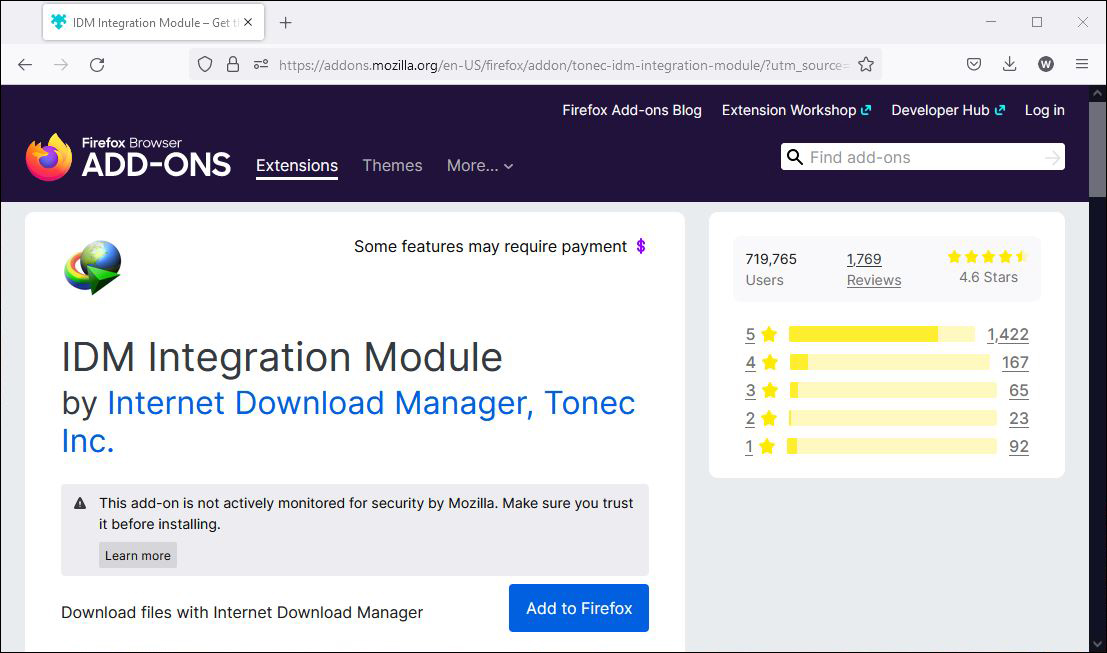Viewport: 1107px width, 653px height.
Task: Click the tracking protection shield icon
Action: click(207, 64)
